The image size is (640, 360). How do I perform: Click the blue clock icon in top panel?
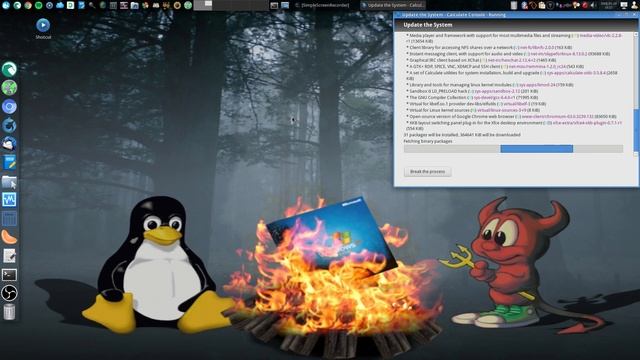pos(6,5)
